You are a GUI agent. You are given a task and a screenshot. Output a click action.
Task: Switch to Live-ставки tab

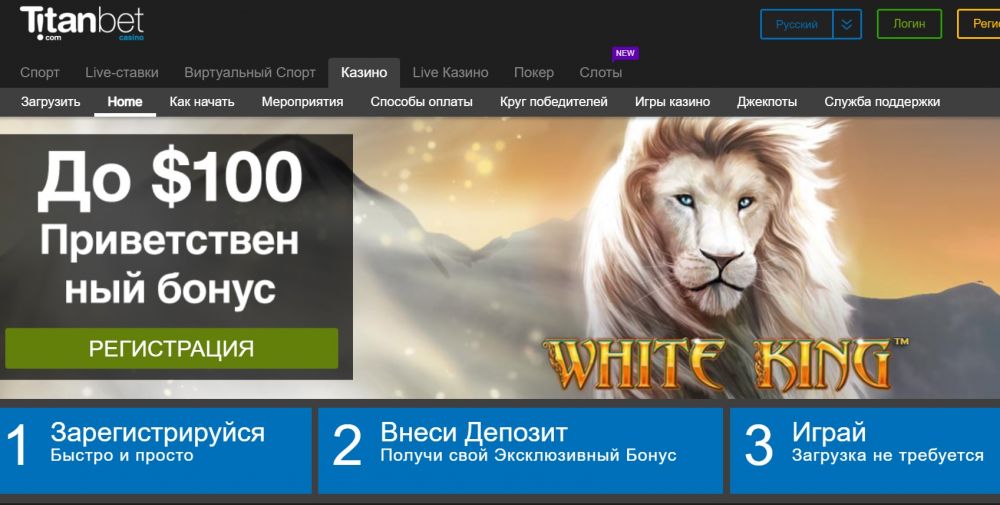tap(122, 73)
